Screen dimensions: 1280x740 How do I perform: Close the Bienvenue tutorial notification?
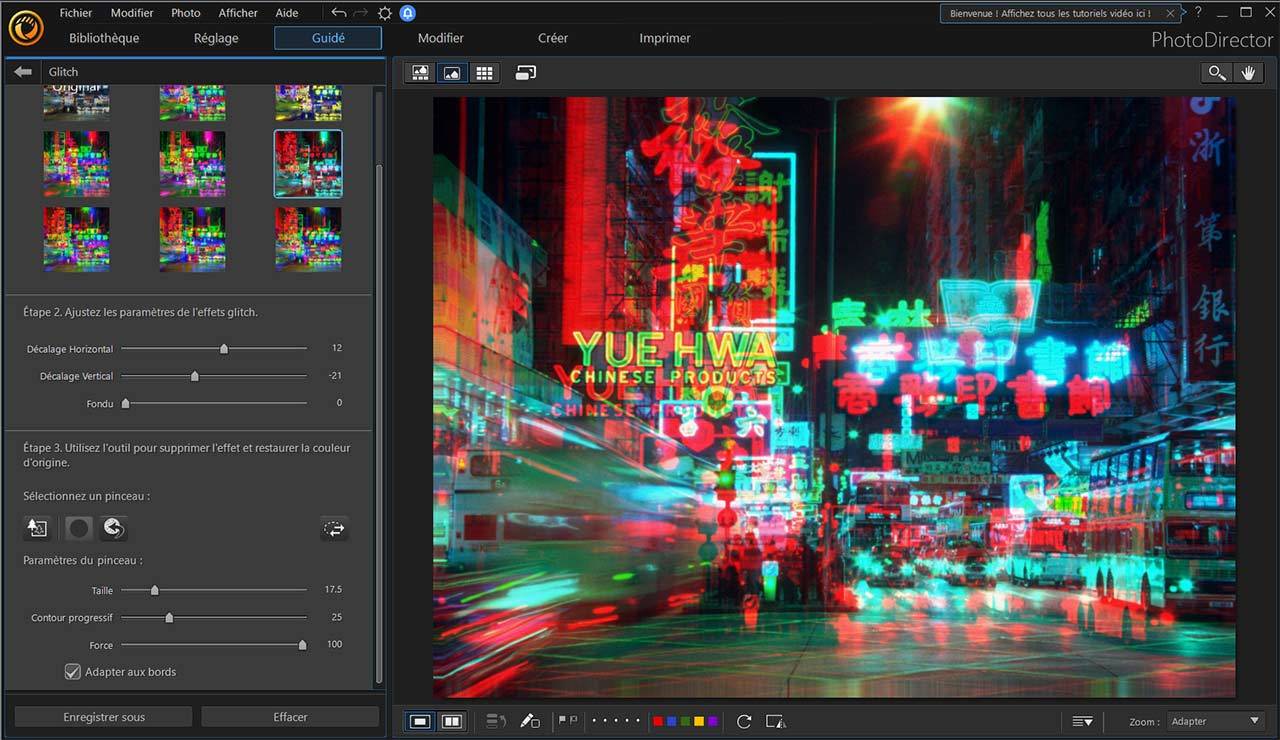tap(1170, 14)
